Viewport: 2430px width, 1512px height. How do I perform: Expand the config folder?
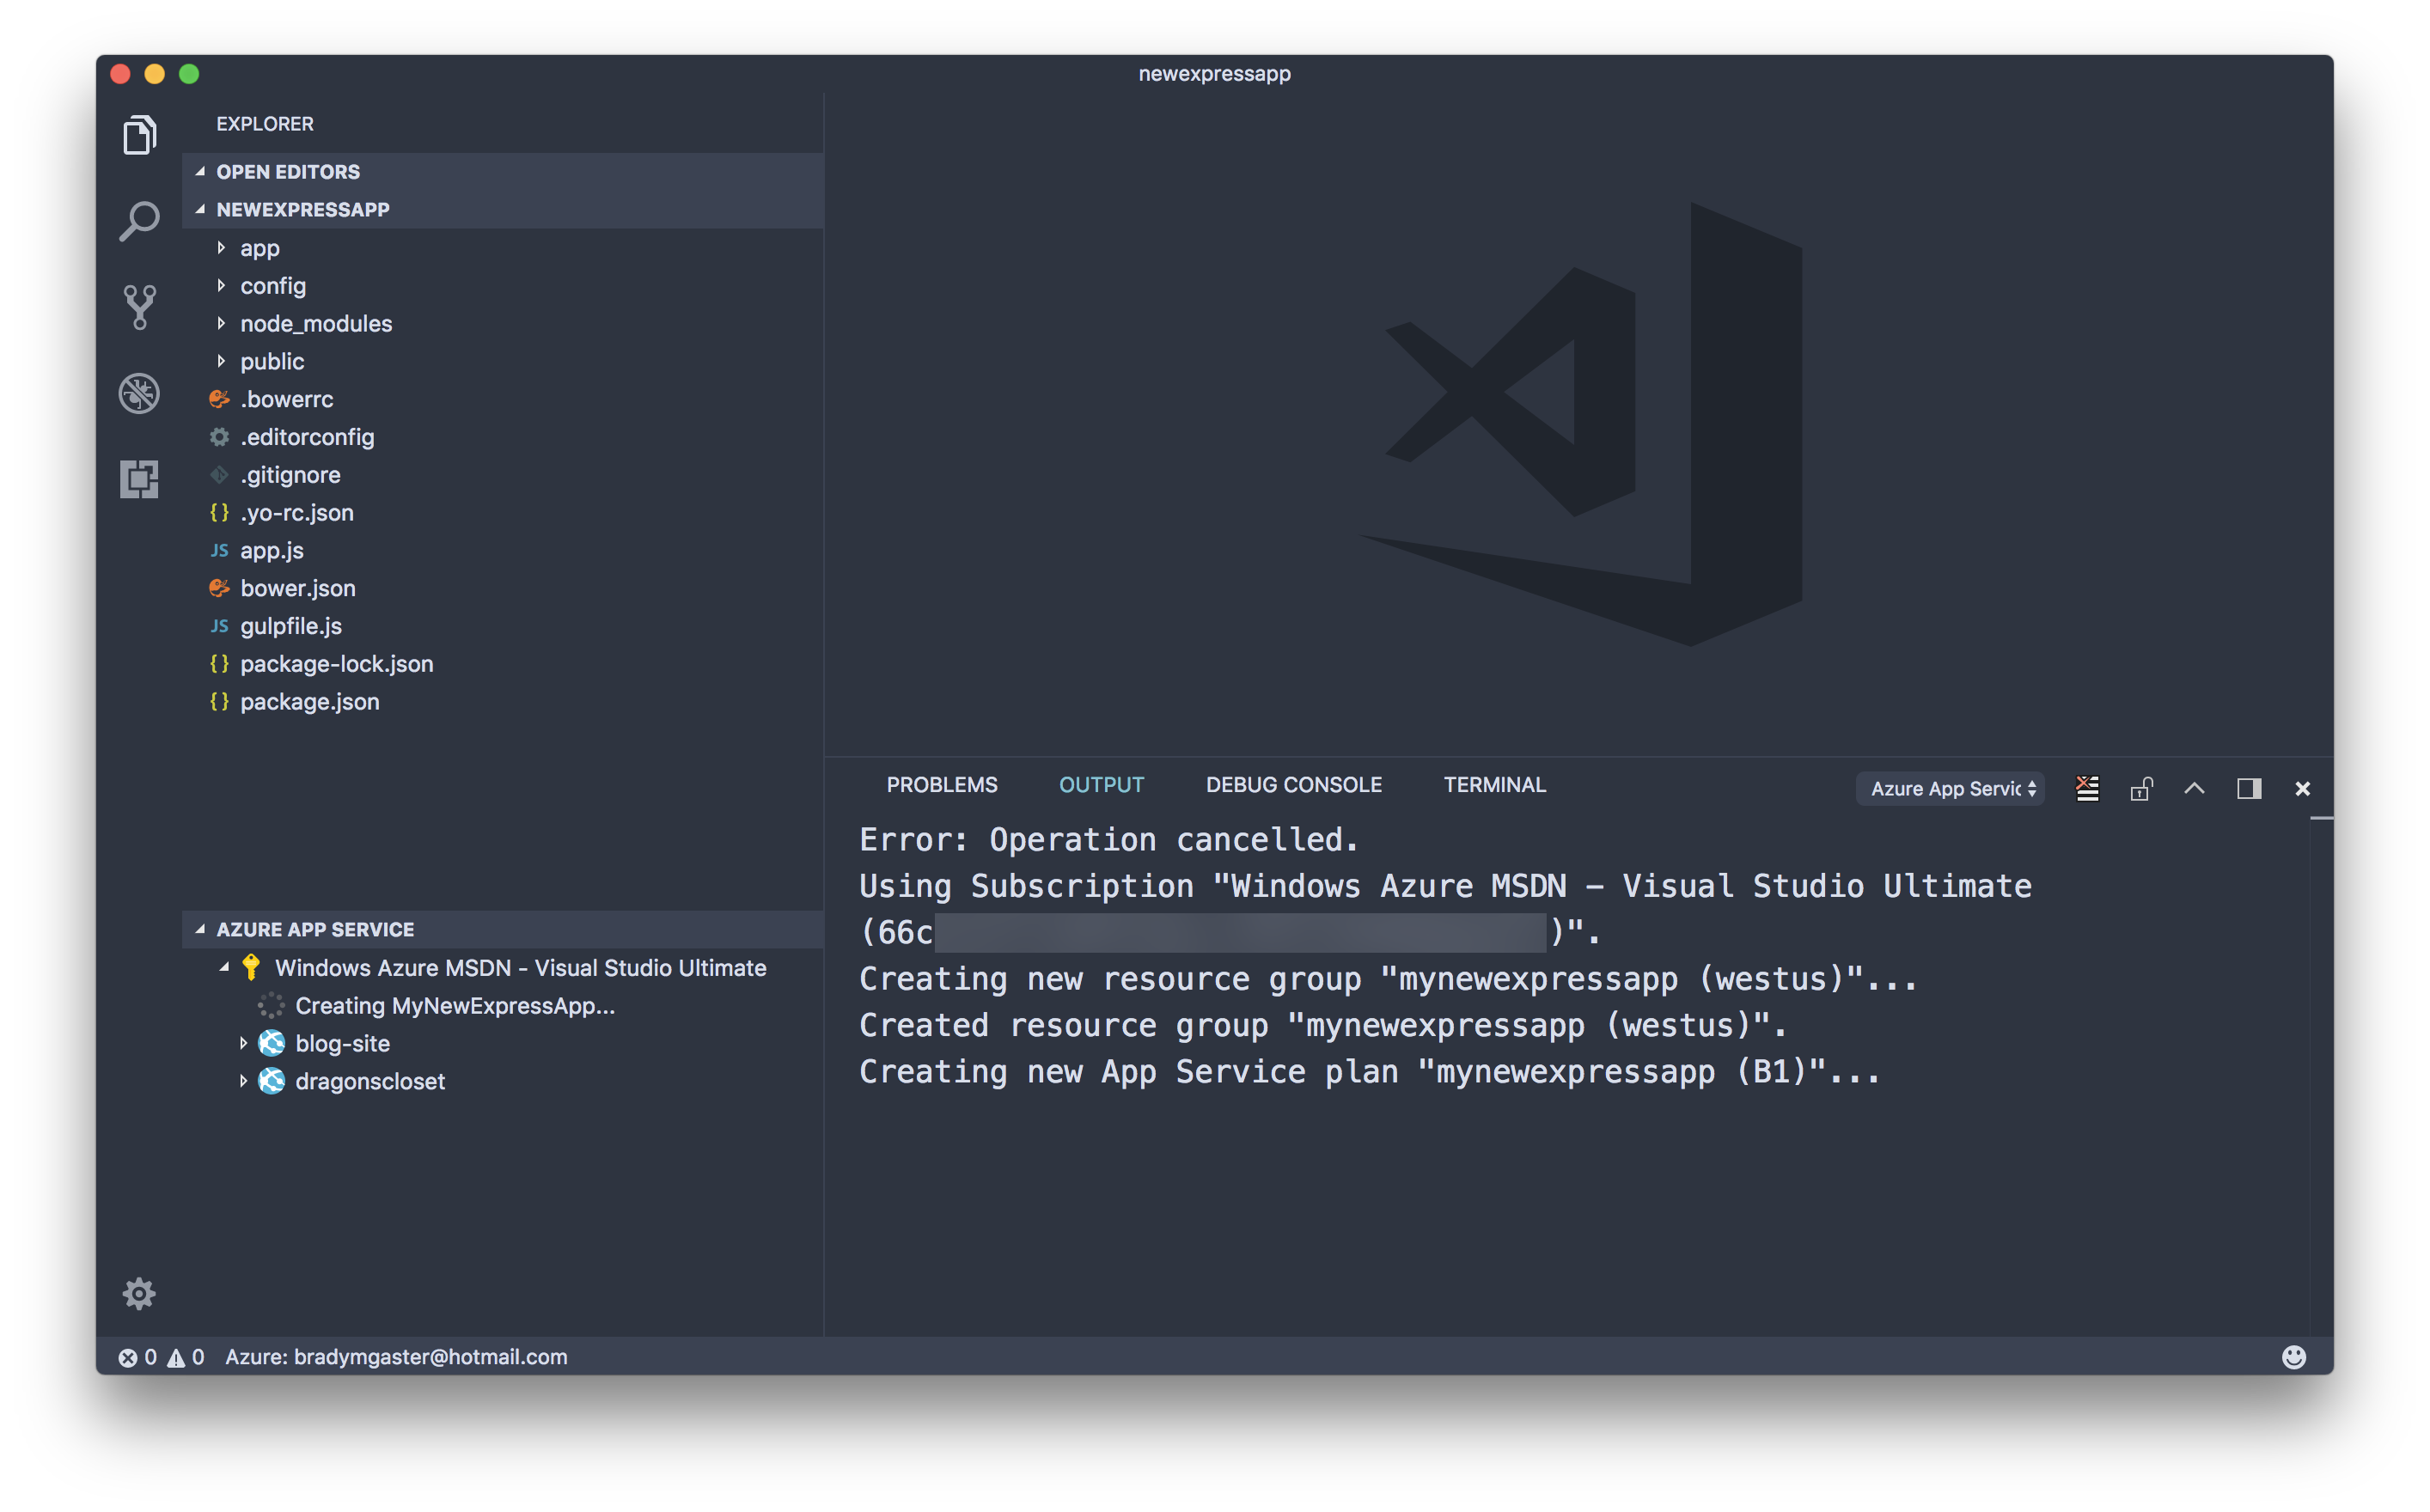(x=221, y=286)
